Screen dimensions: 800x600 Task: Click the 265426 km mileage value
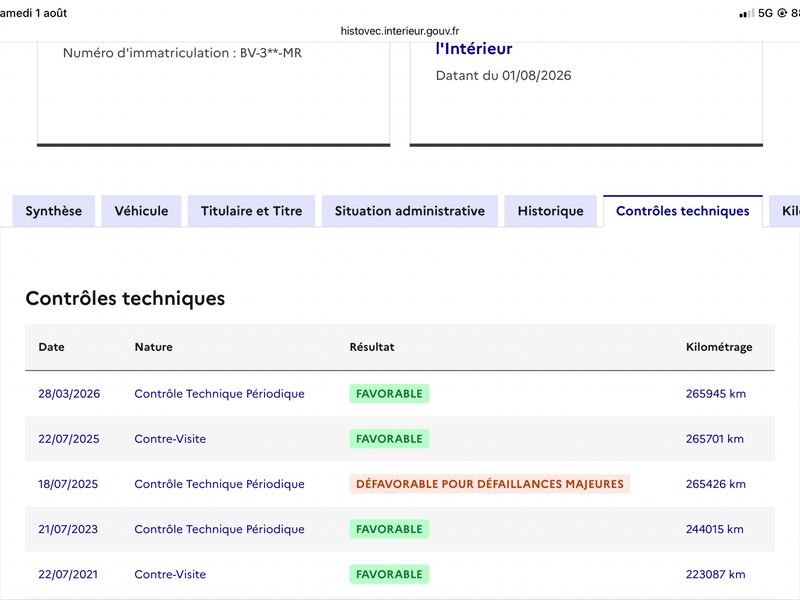pos(716,484)
